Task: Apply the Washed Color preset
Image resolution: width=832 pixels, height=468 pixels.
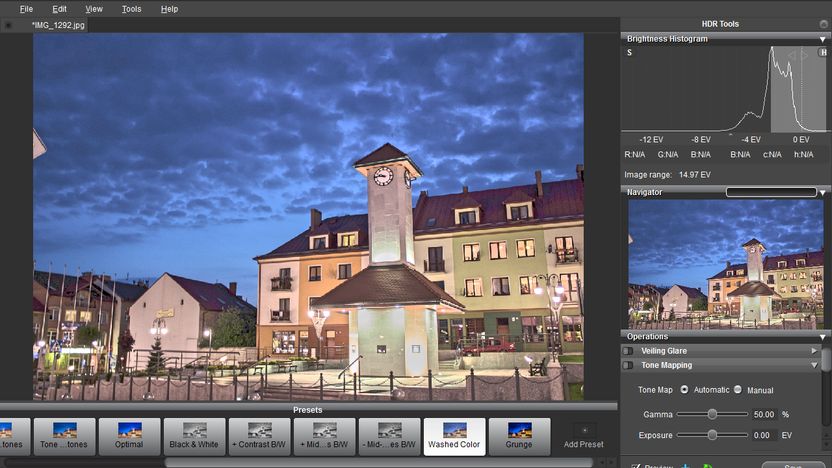Action: pyautogui.click(x=454, y=437)
